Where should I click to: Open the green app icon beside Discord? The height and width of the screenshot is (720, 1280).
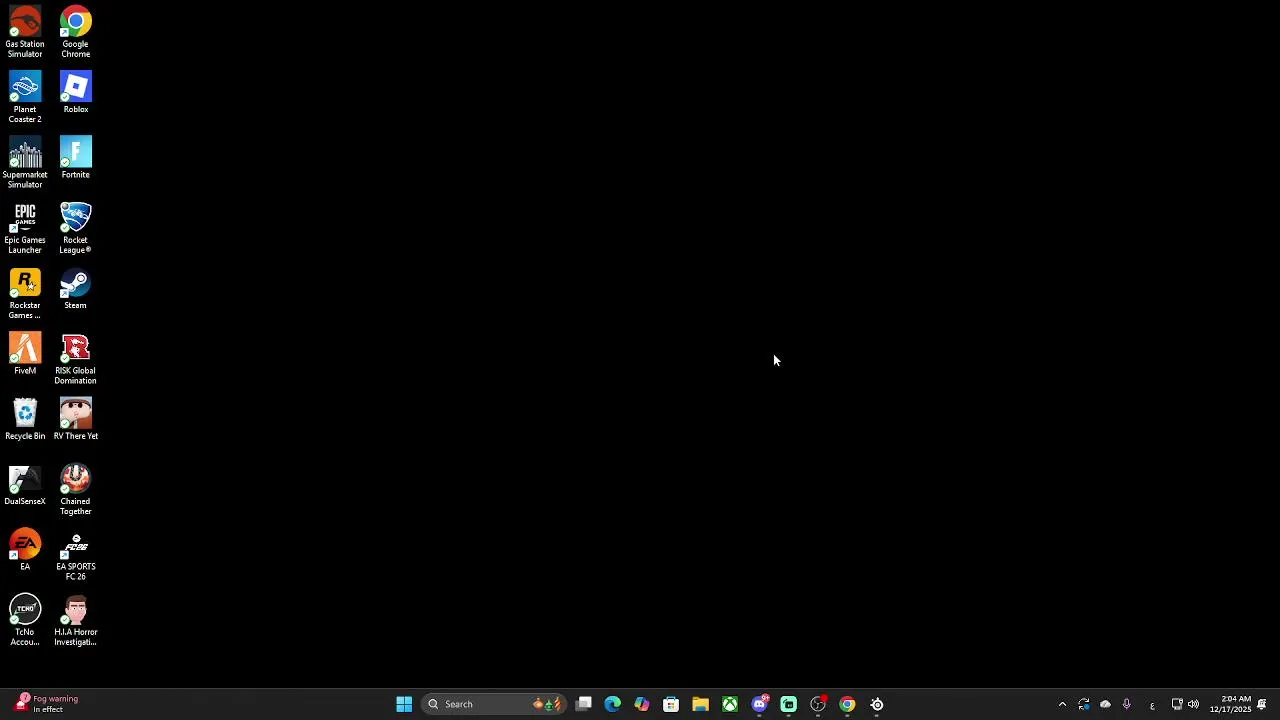788,704
